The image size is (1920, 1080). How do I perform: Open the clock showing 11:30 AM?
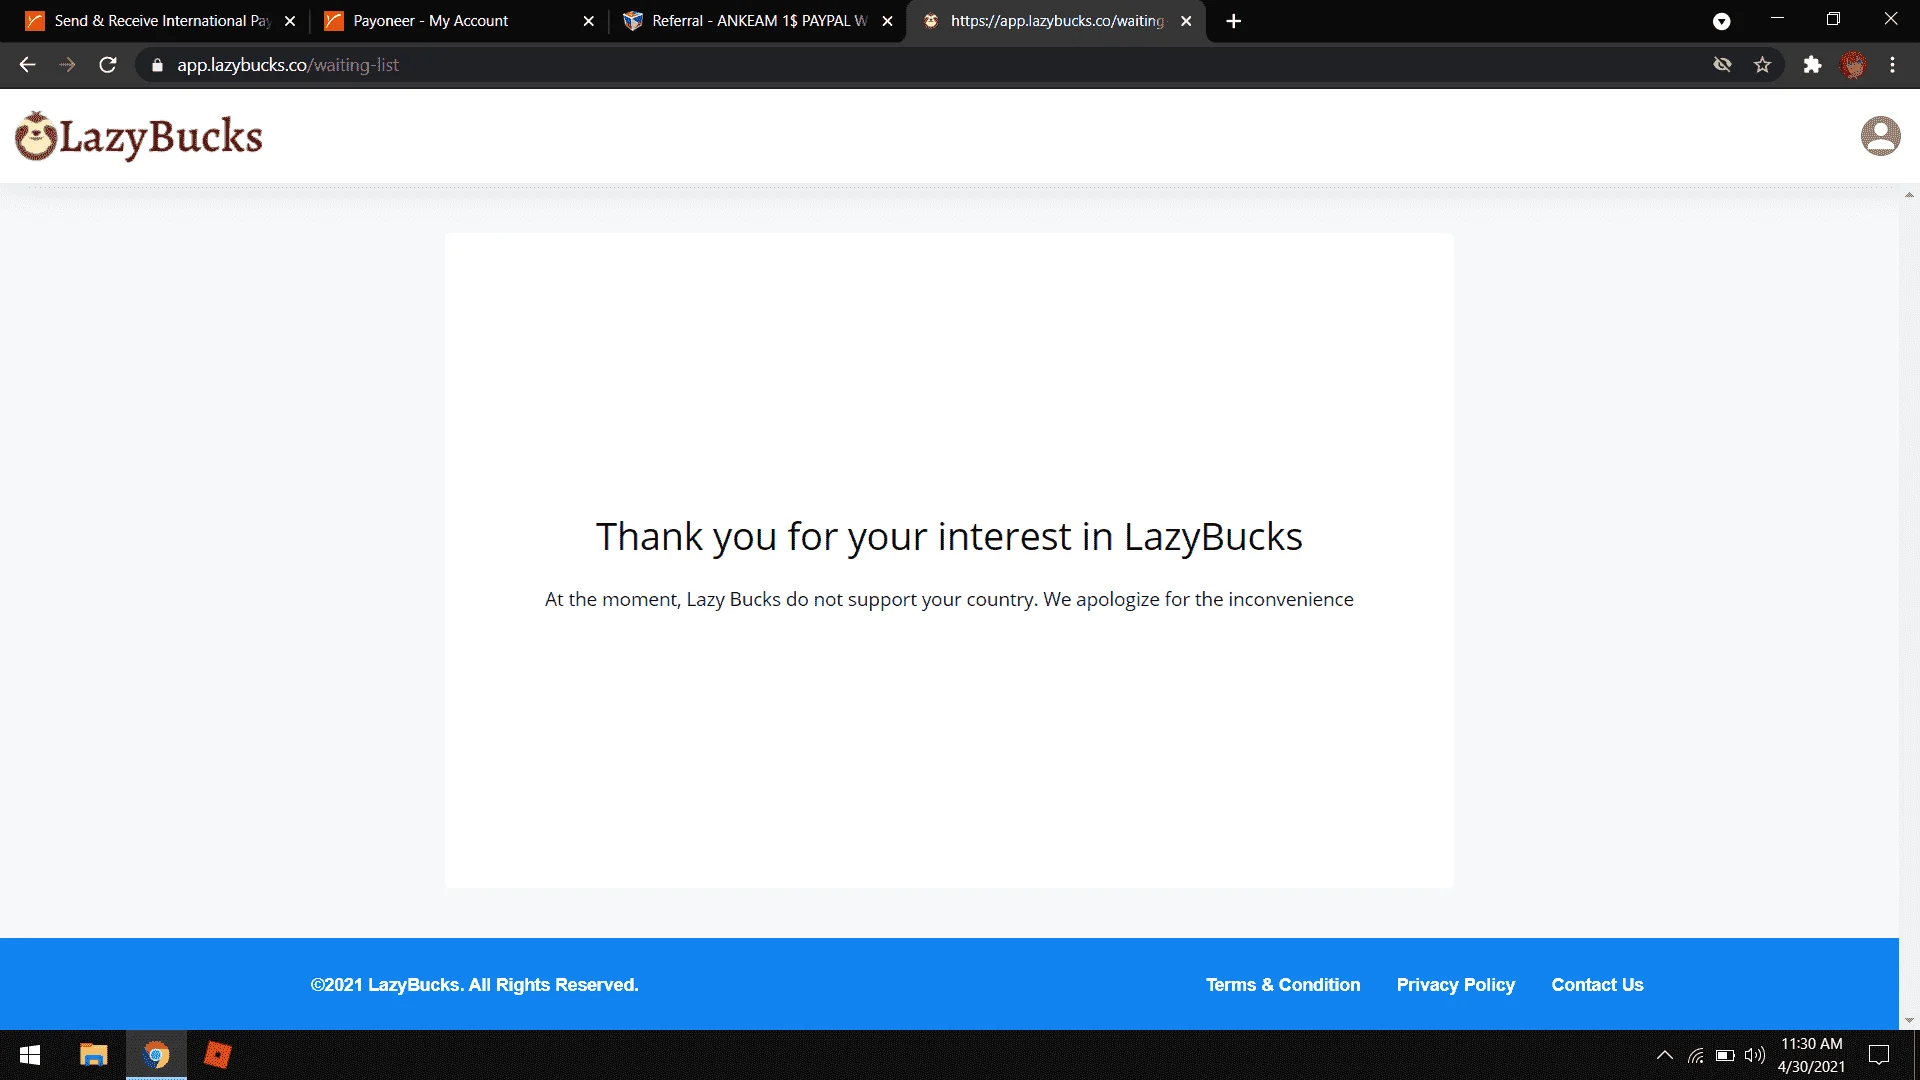point(1811,1055)
